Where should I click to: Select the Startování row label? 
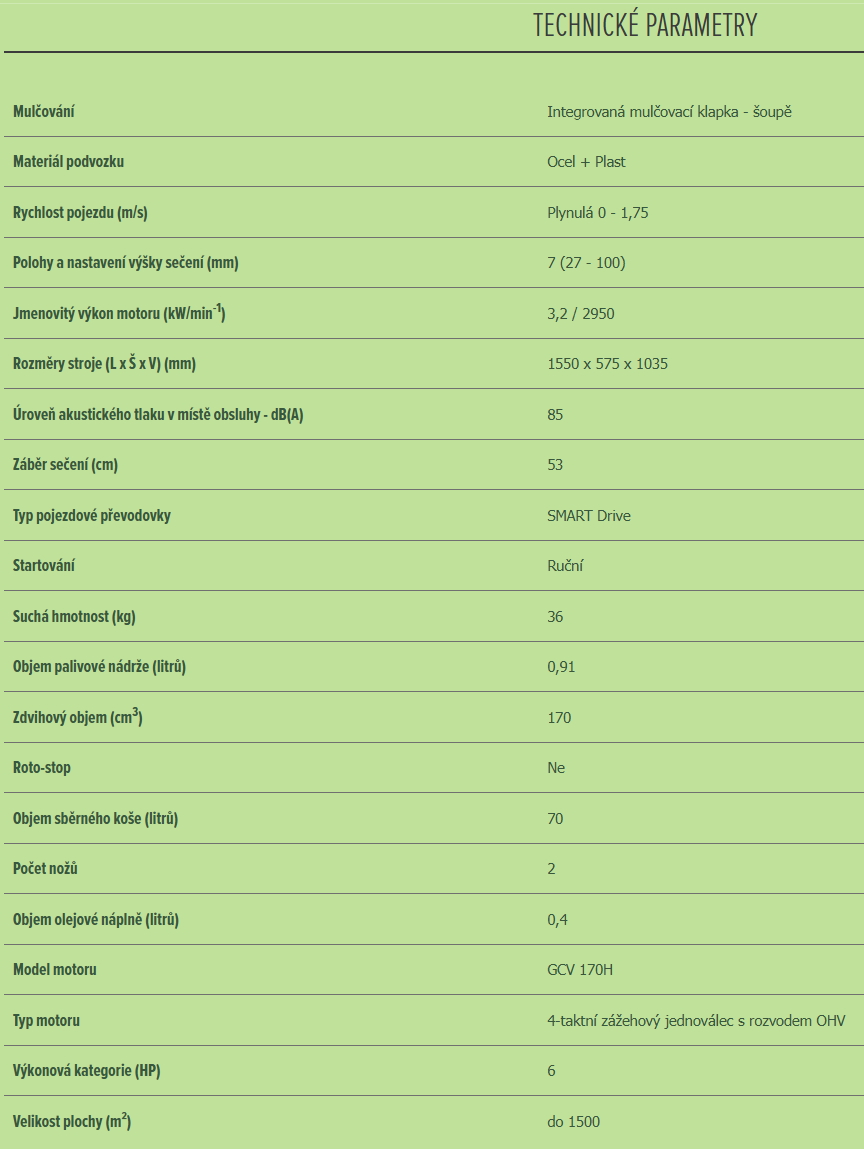[x=44, y=566]
